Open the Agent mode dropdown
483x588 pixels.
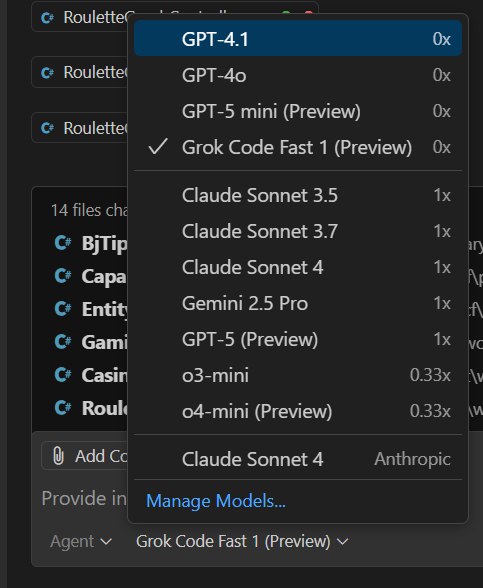click(x=81, y=541)
